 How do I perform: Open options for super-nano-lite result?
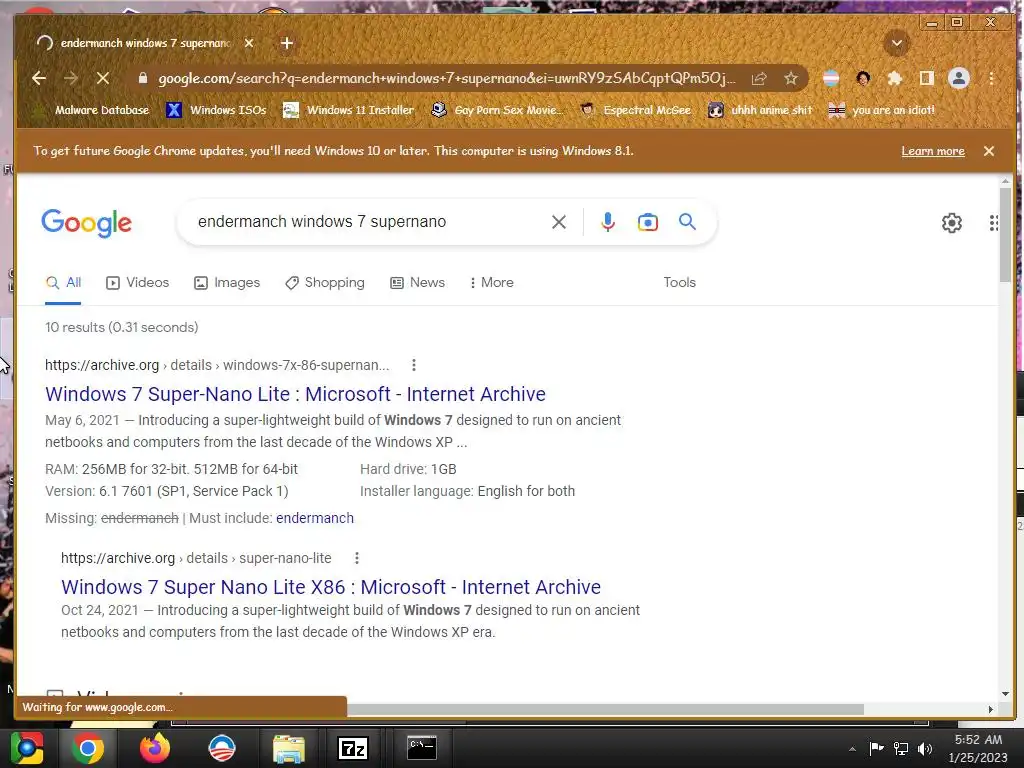357,558
